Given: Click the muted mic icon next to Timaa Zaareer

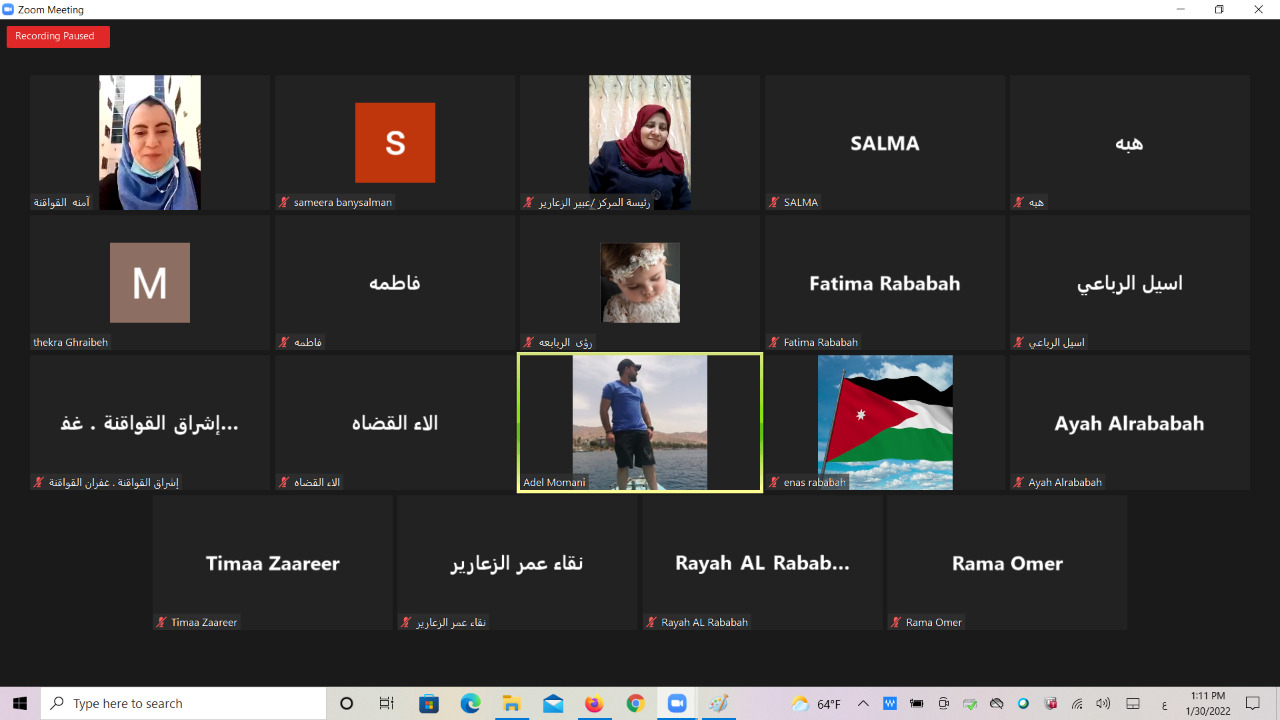Looking at the screenshot, I should [x=161, y=622].
